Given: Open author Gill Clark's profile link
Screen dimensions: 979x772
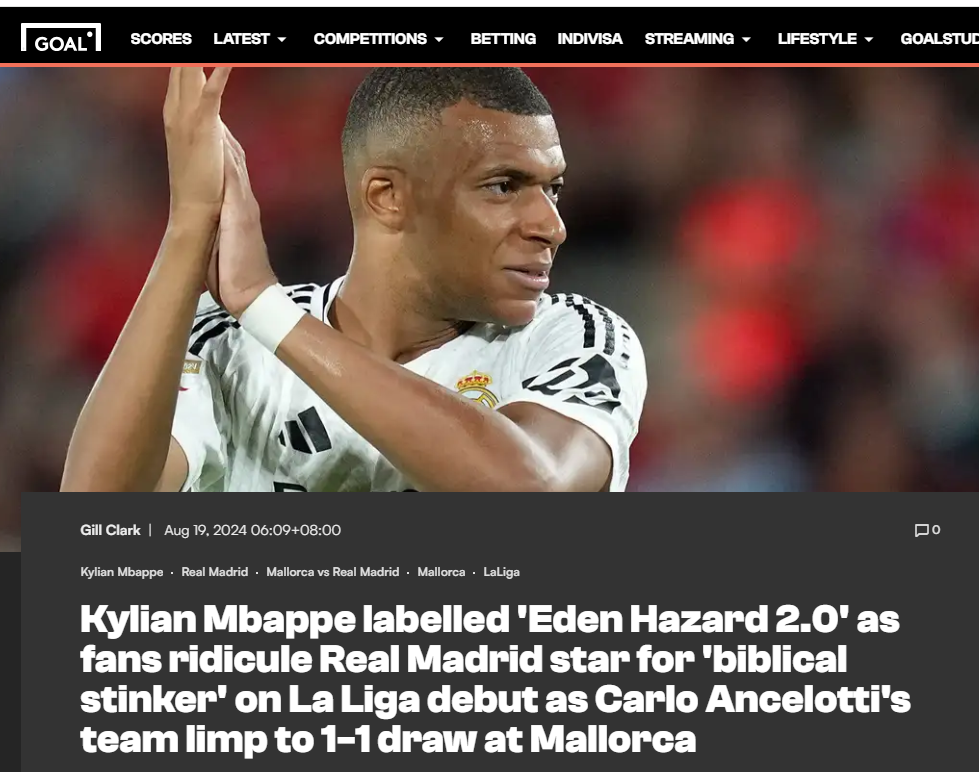Looking at the screenshot, I should click(x=111, y=530).
